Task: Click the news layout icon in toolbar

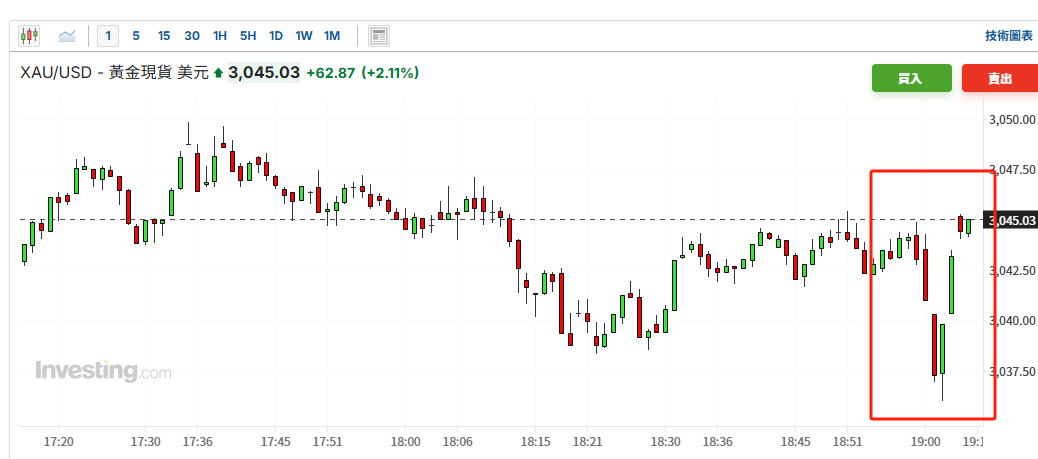Action: pos(379,36)
